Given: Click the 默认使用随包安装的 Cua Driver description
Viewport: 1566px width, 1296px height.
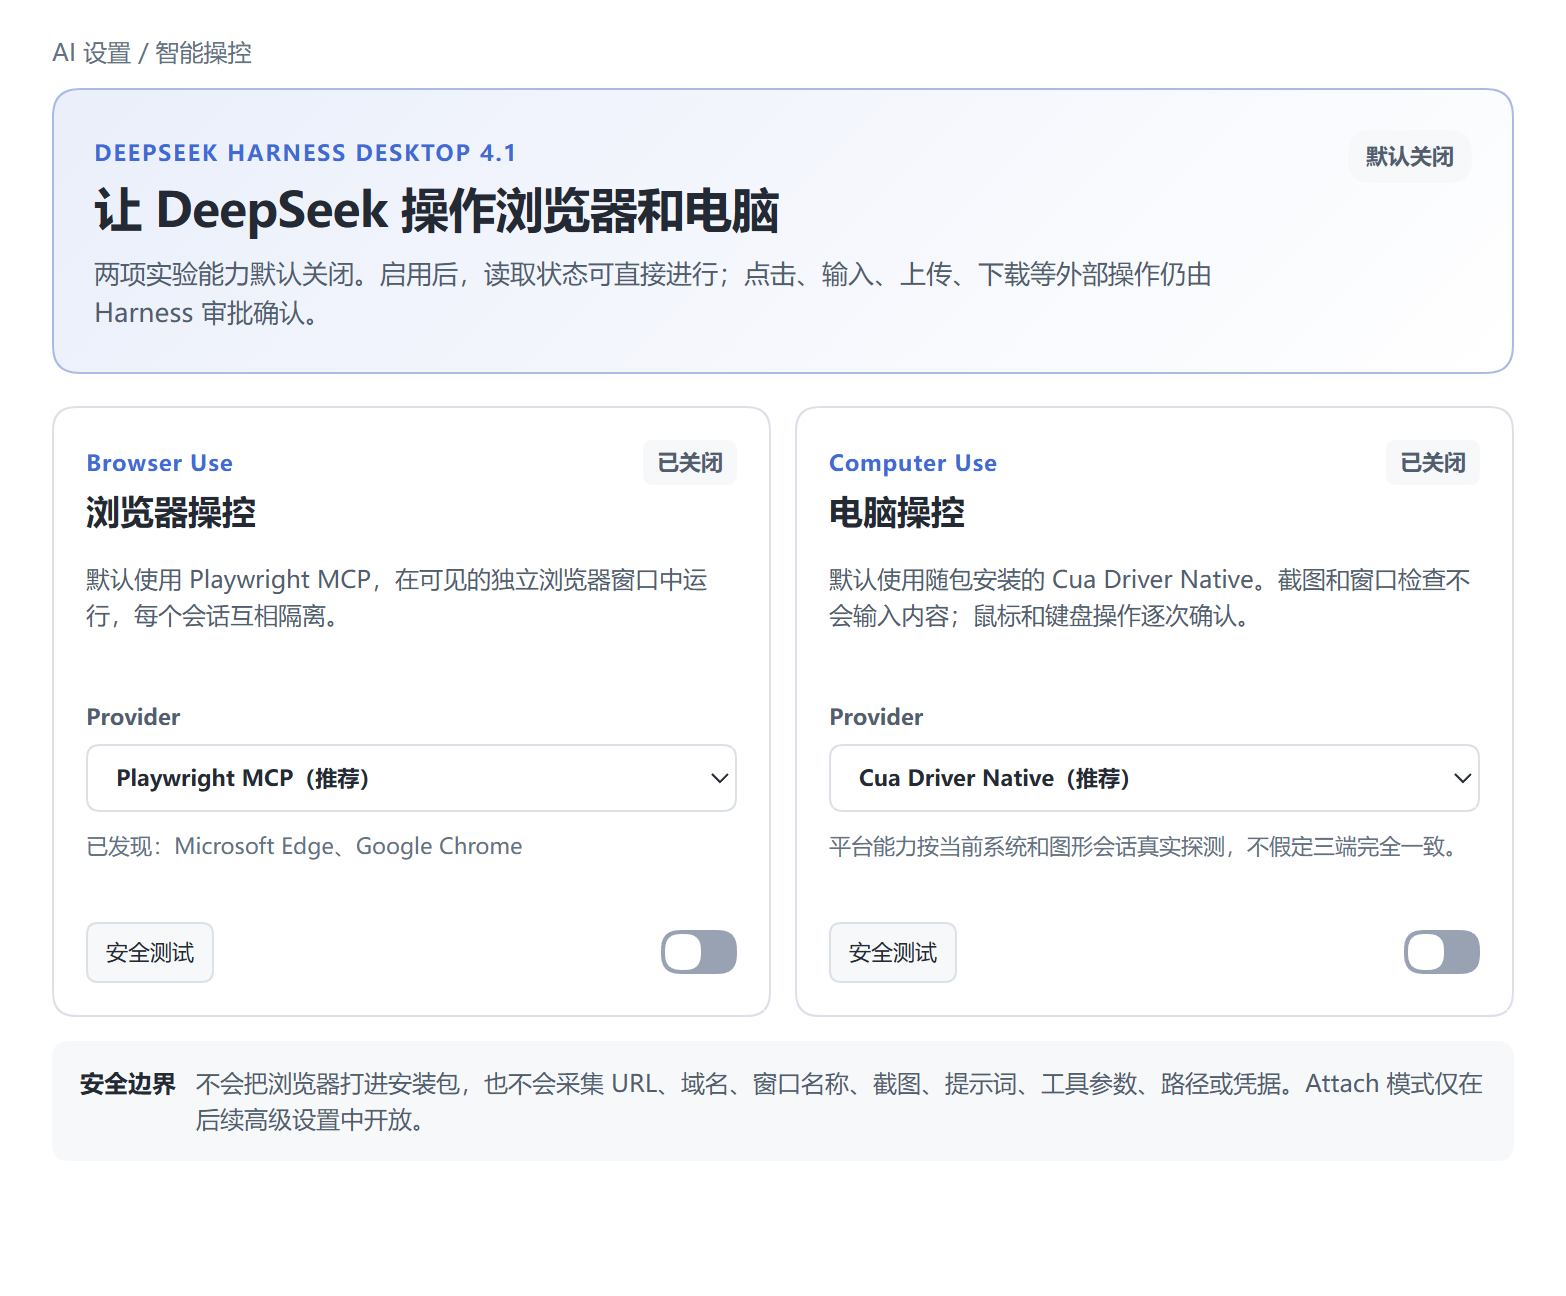Looking at the screenshot, I should pos(1150,598).
